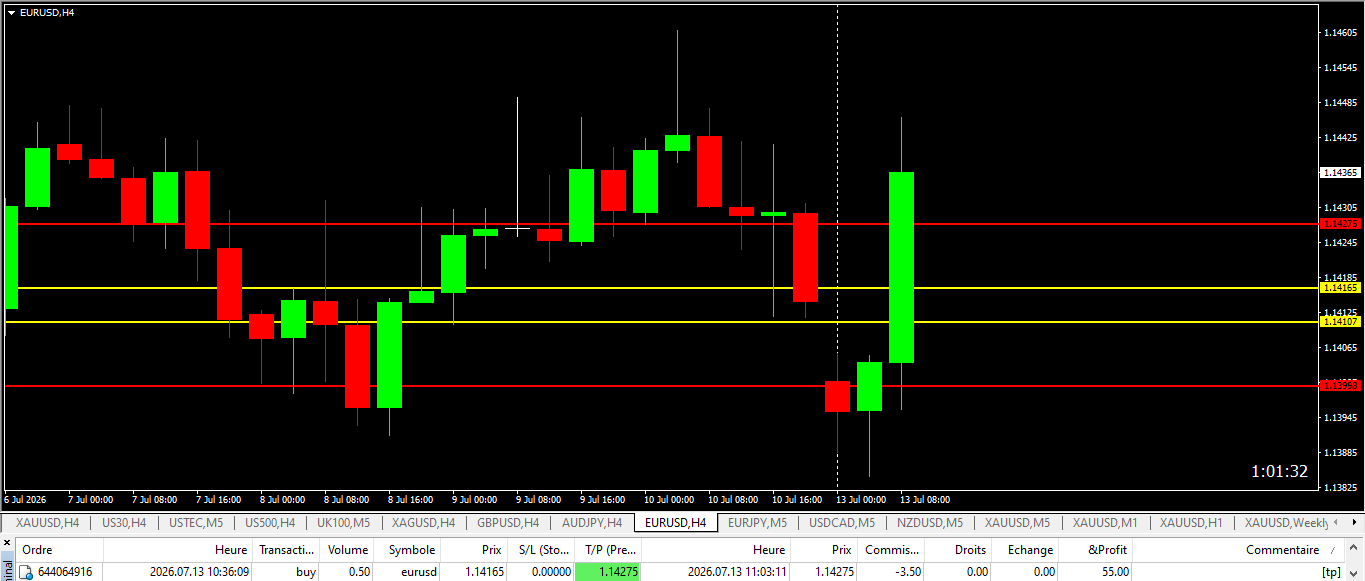This screenshot has width=1365, height=581.
Task: Open the XAUUSD,M1 chart tab
Action: pos(1105,522)
